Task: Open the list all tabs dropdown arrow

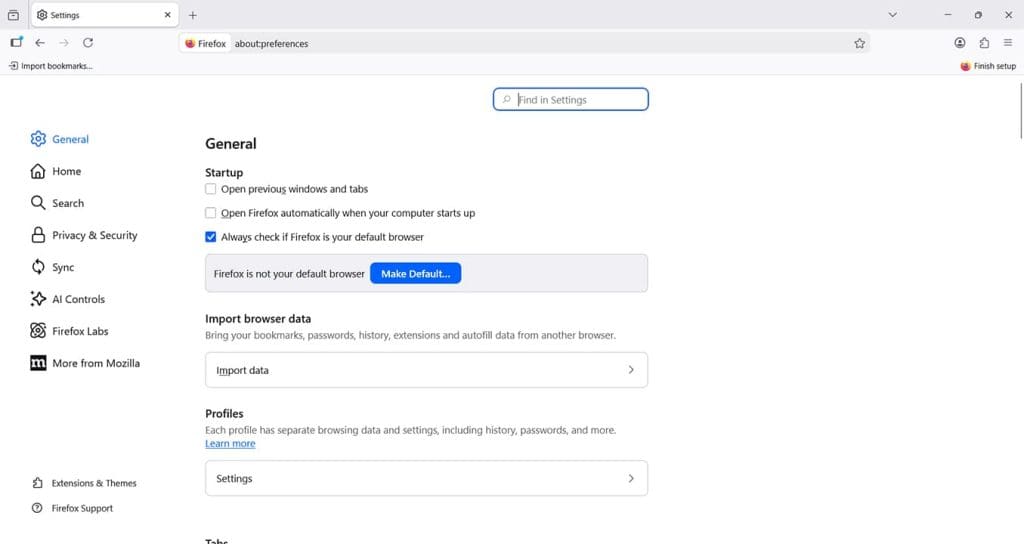Action: click(893, 14)
